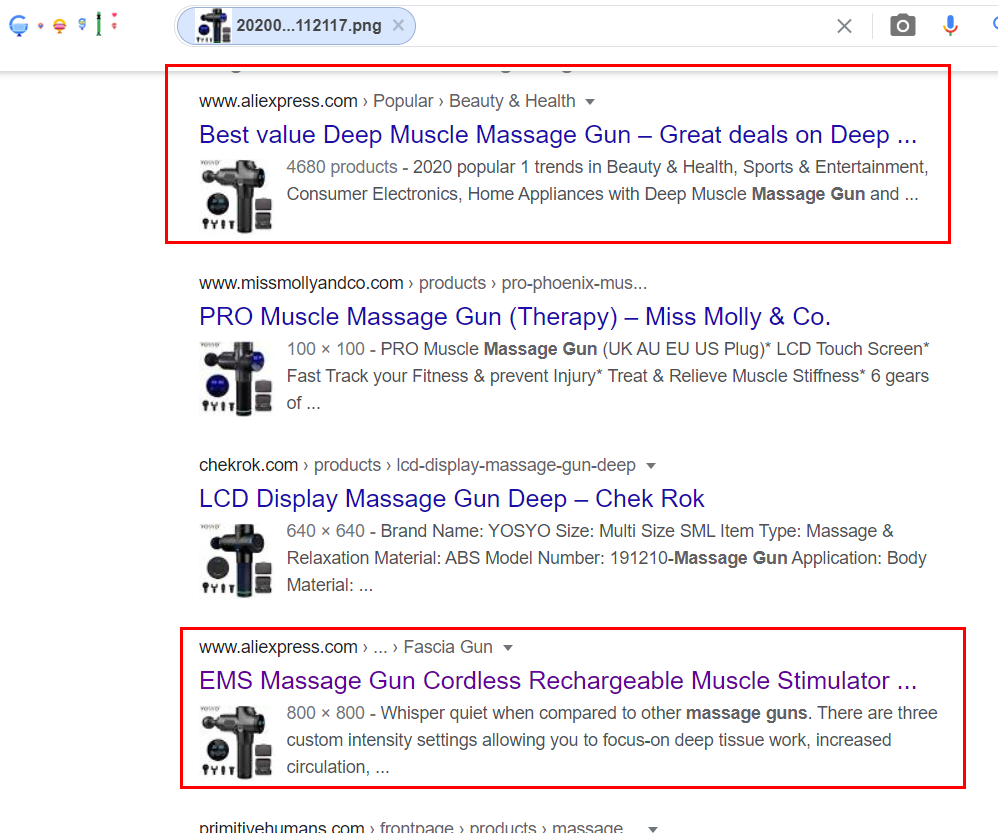Open the Google doodle logo

coord(62,24)
